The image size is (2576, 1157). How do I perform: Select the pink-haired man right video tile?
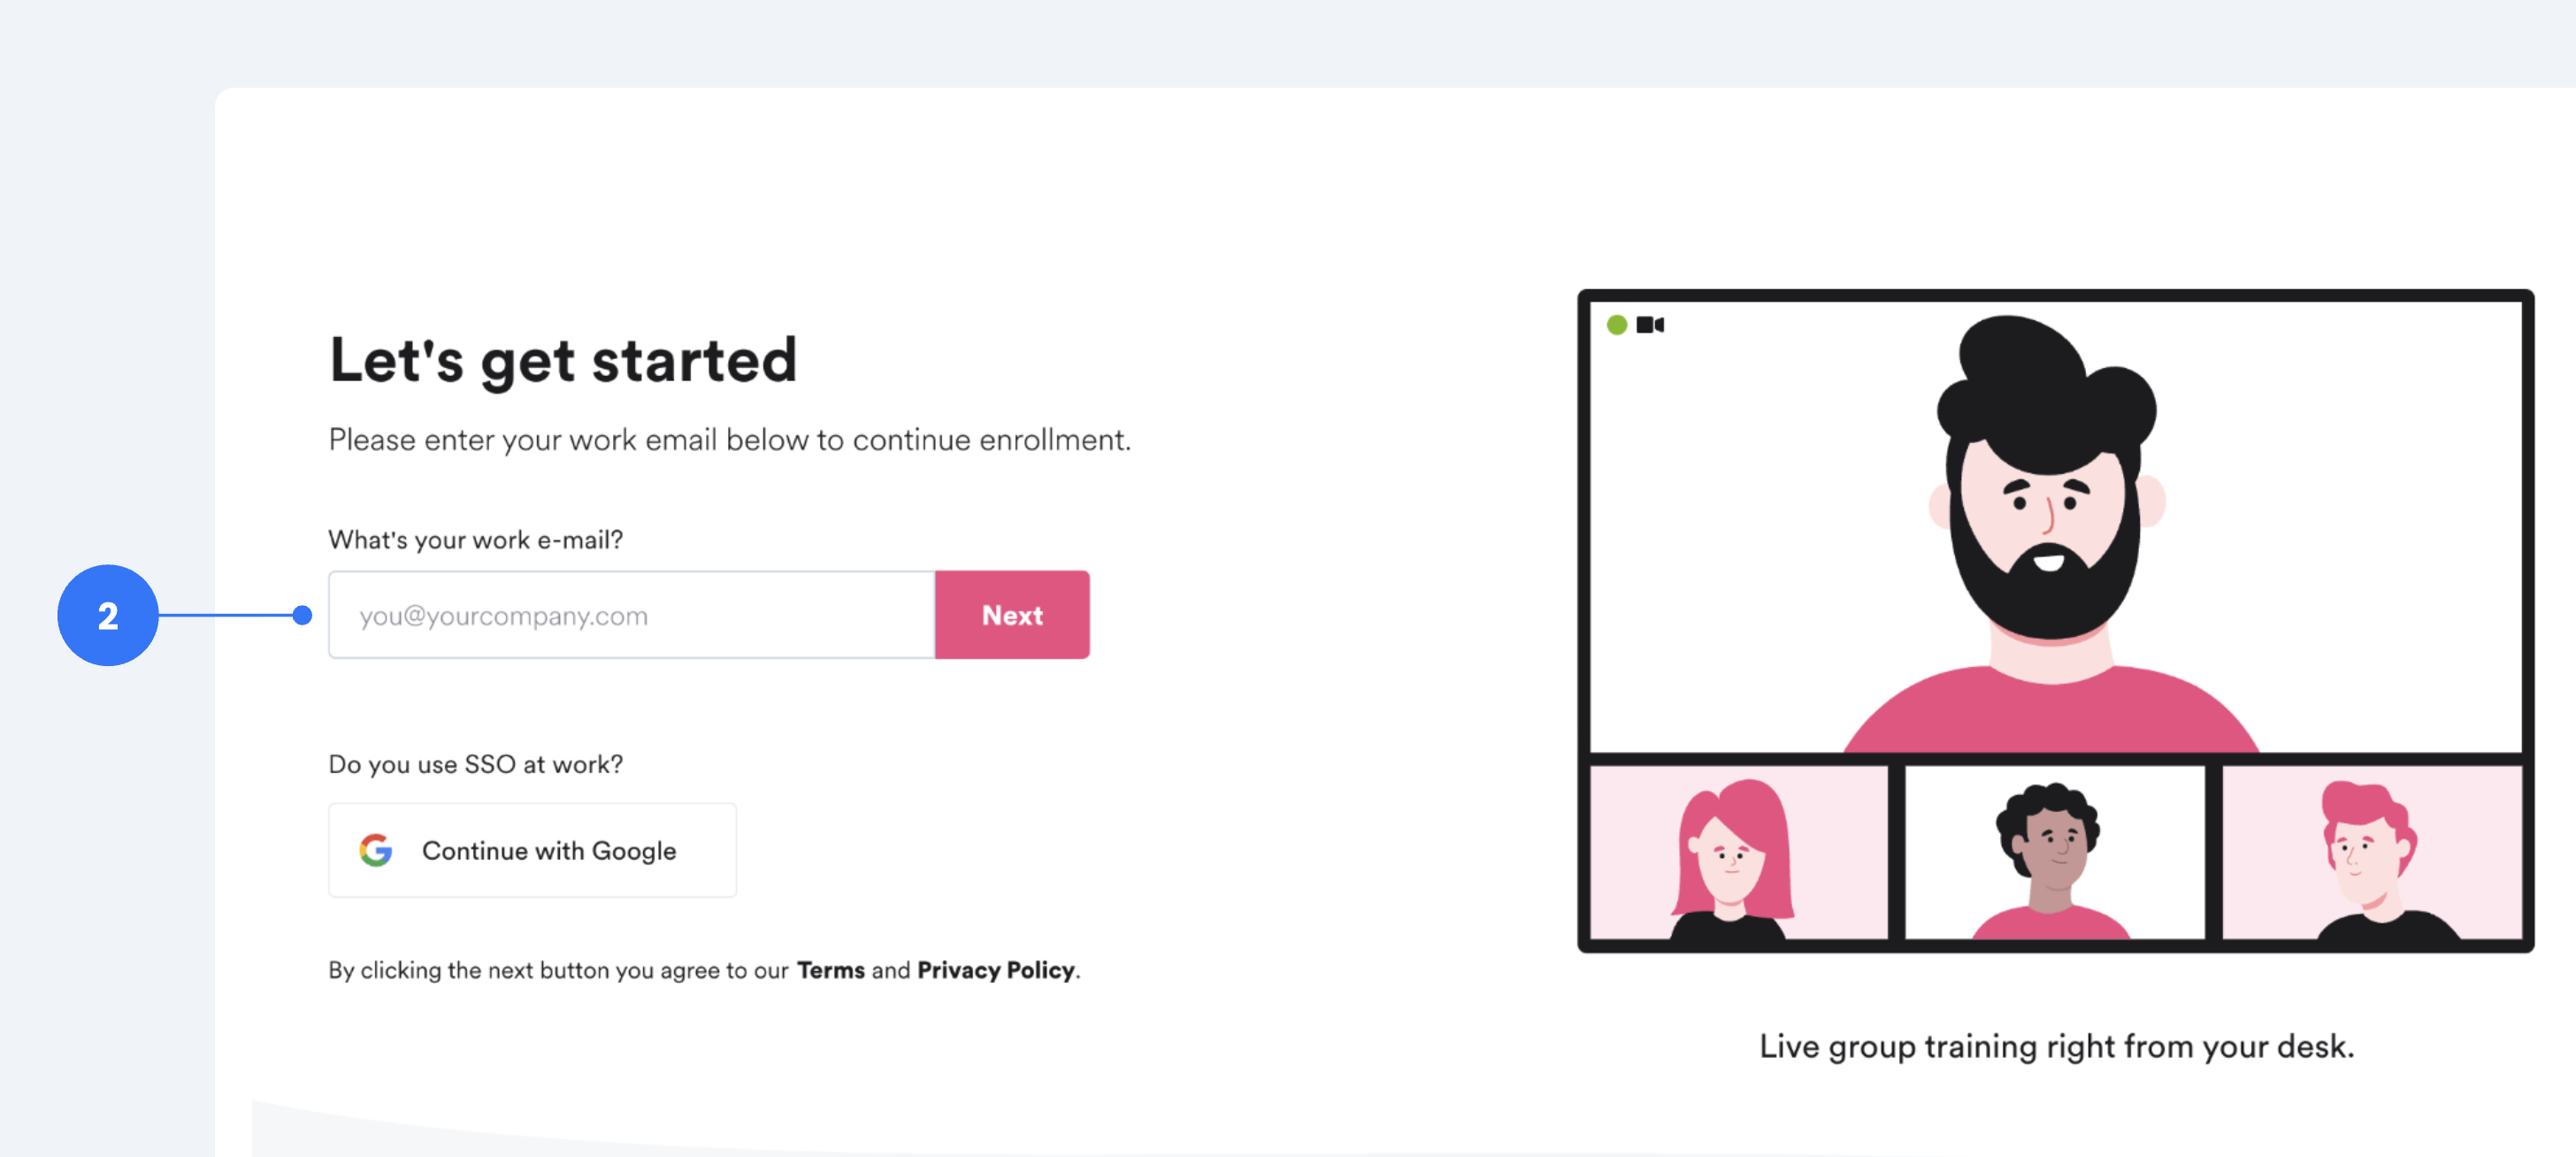pyautogui.click(x=2371, y=852)
